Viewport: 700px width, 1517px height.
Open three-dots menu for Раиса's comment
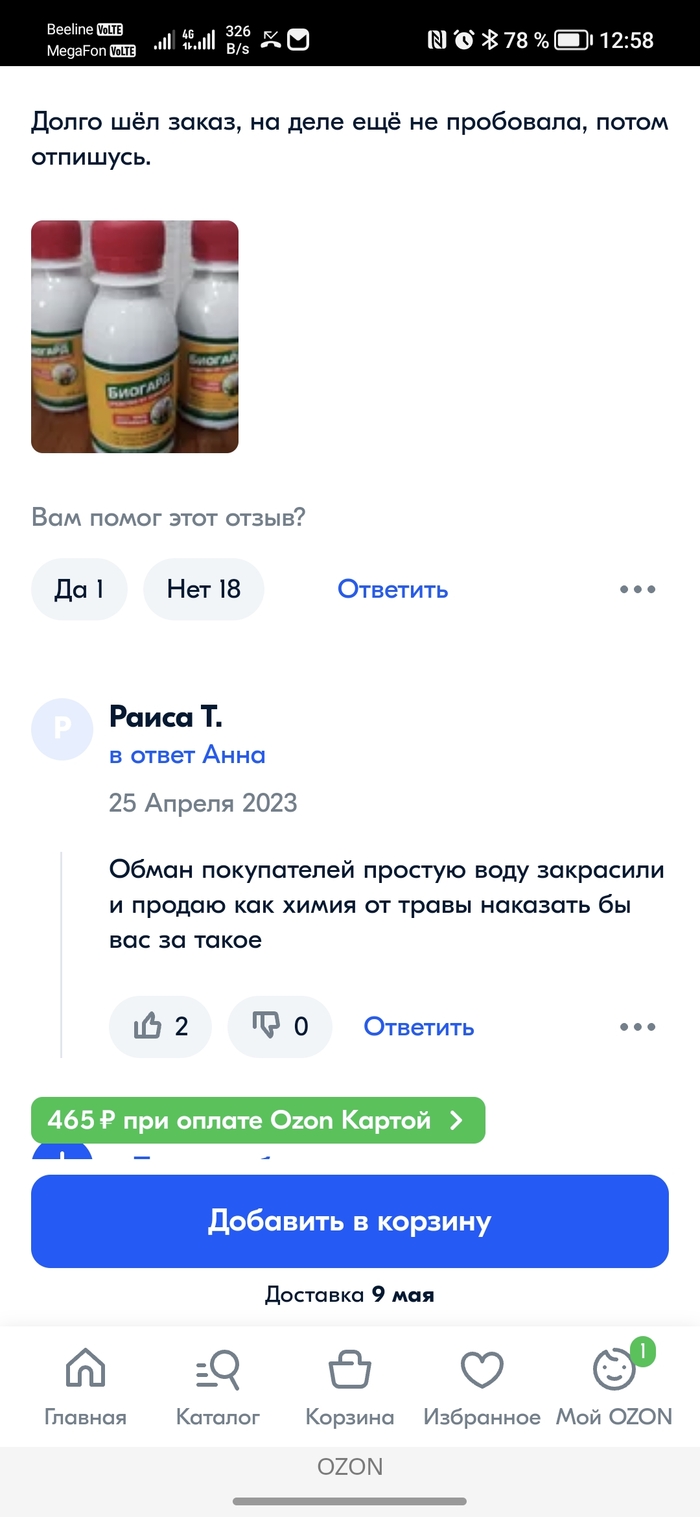[x=637, y=1026]
